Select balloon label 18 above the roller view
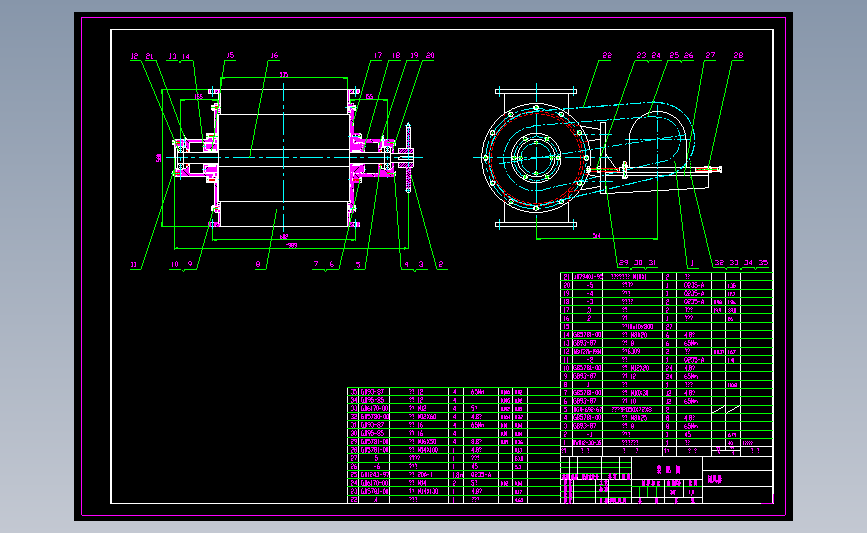The height and width of the screenshot is (533, 867). pyautogui.click(x=396, y=55)
